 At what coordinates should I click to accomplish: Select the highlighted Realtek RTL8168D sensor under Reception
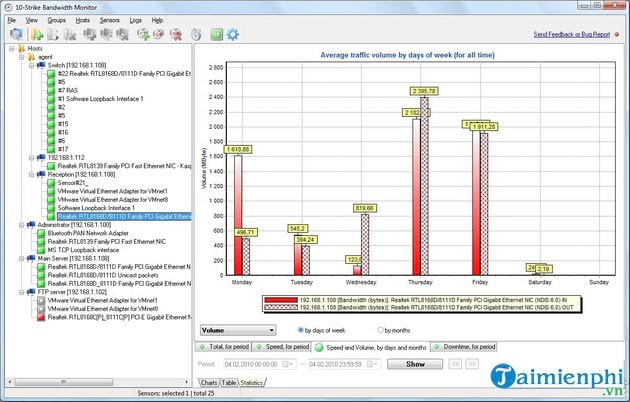coord(124,216)
